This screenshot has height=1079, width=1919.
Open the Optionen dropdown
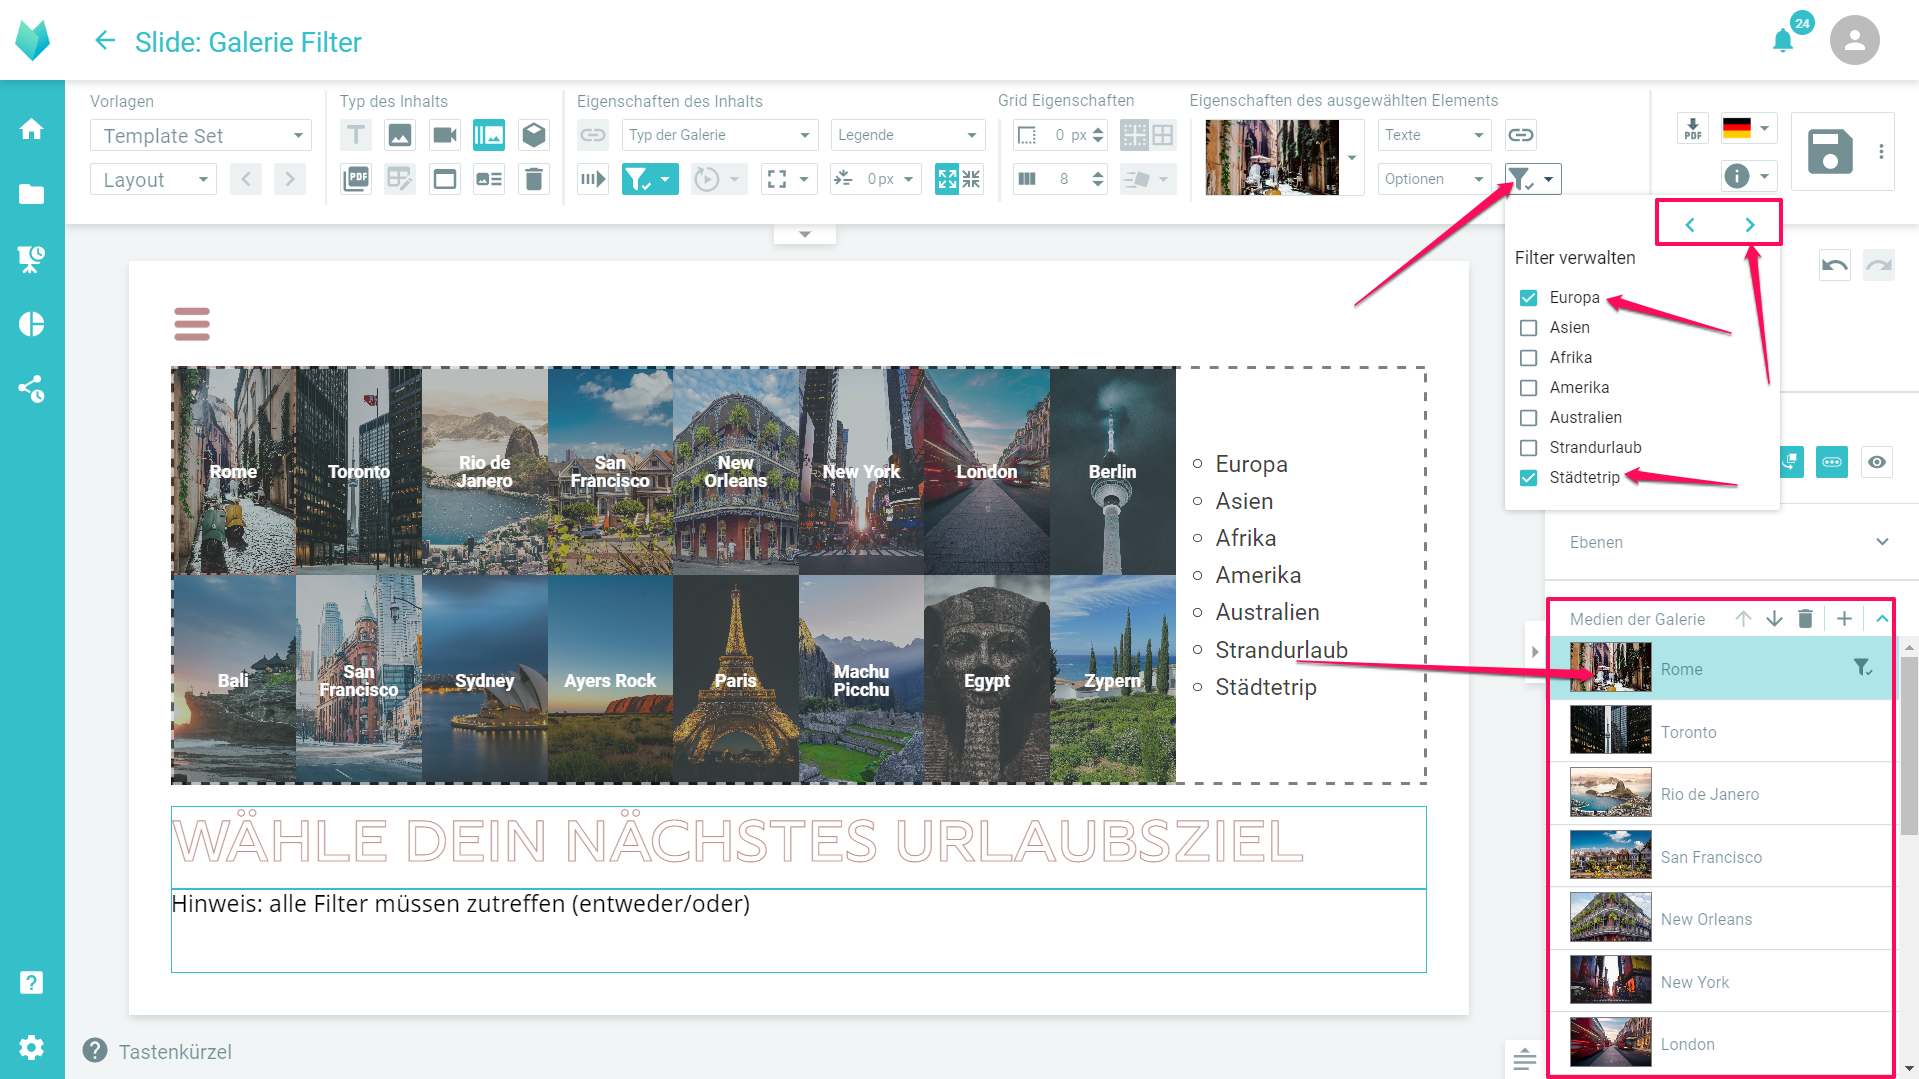tap(1434, 179)
